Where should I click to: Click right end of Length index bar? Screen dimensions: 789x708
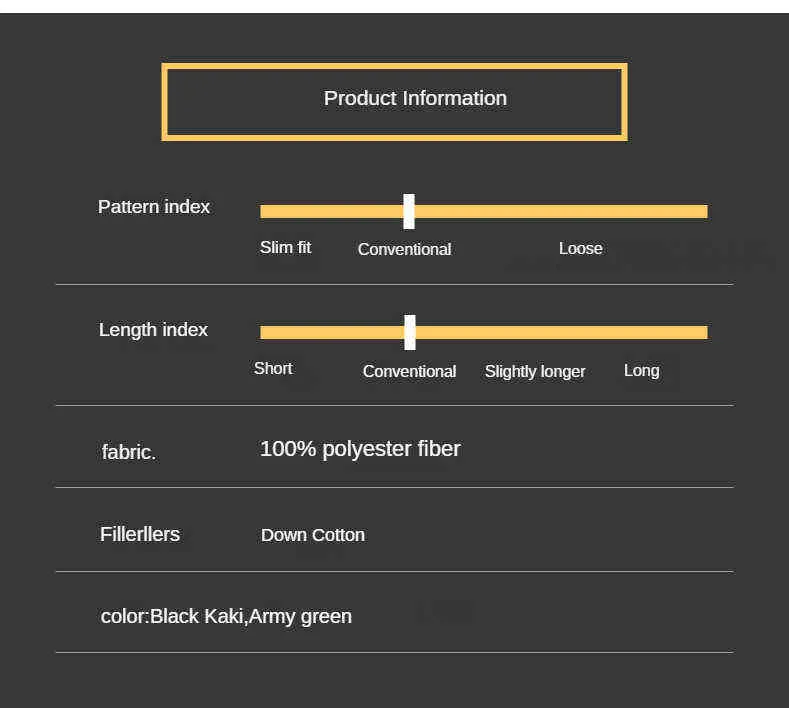click(702, 332)
